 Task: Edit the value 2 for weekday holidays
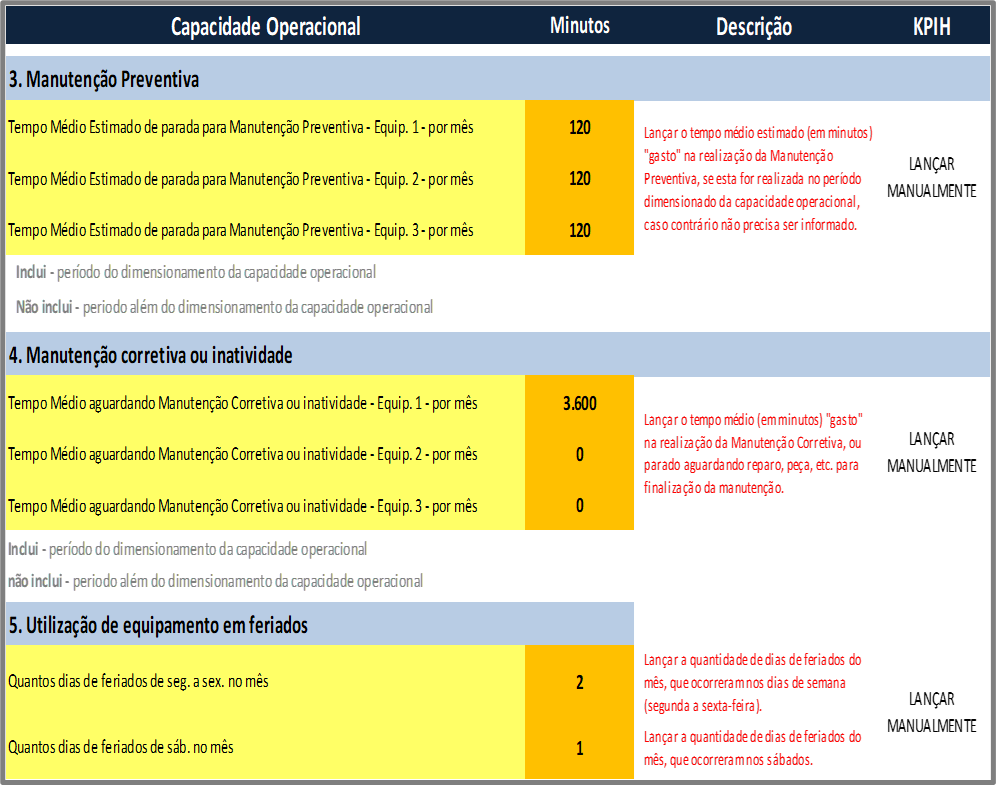[x=579, y=682]
